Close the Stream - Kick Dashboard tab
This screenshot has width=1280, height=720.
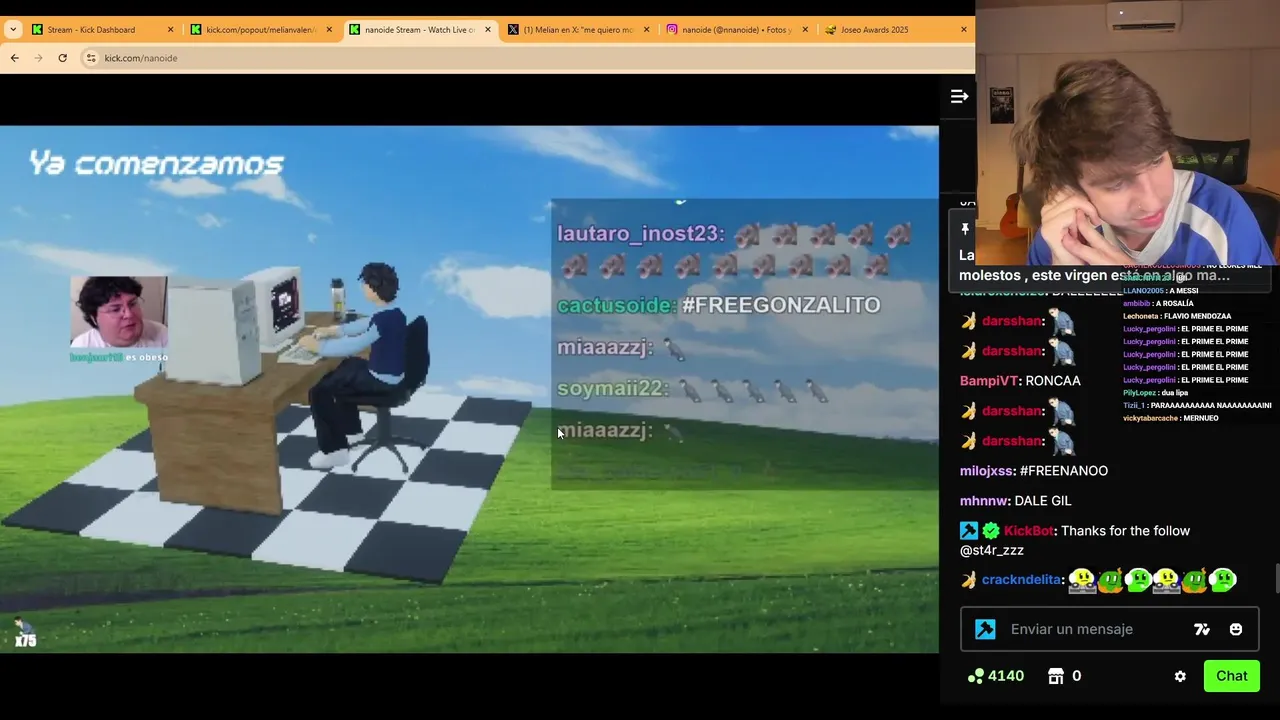(x=171, y=29)
